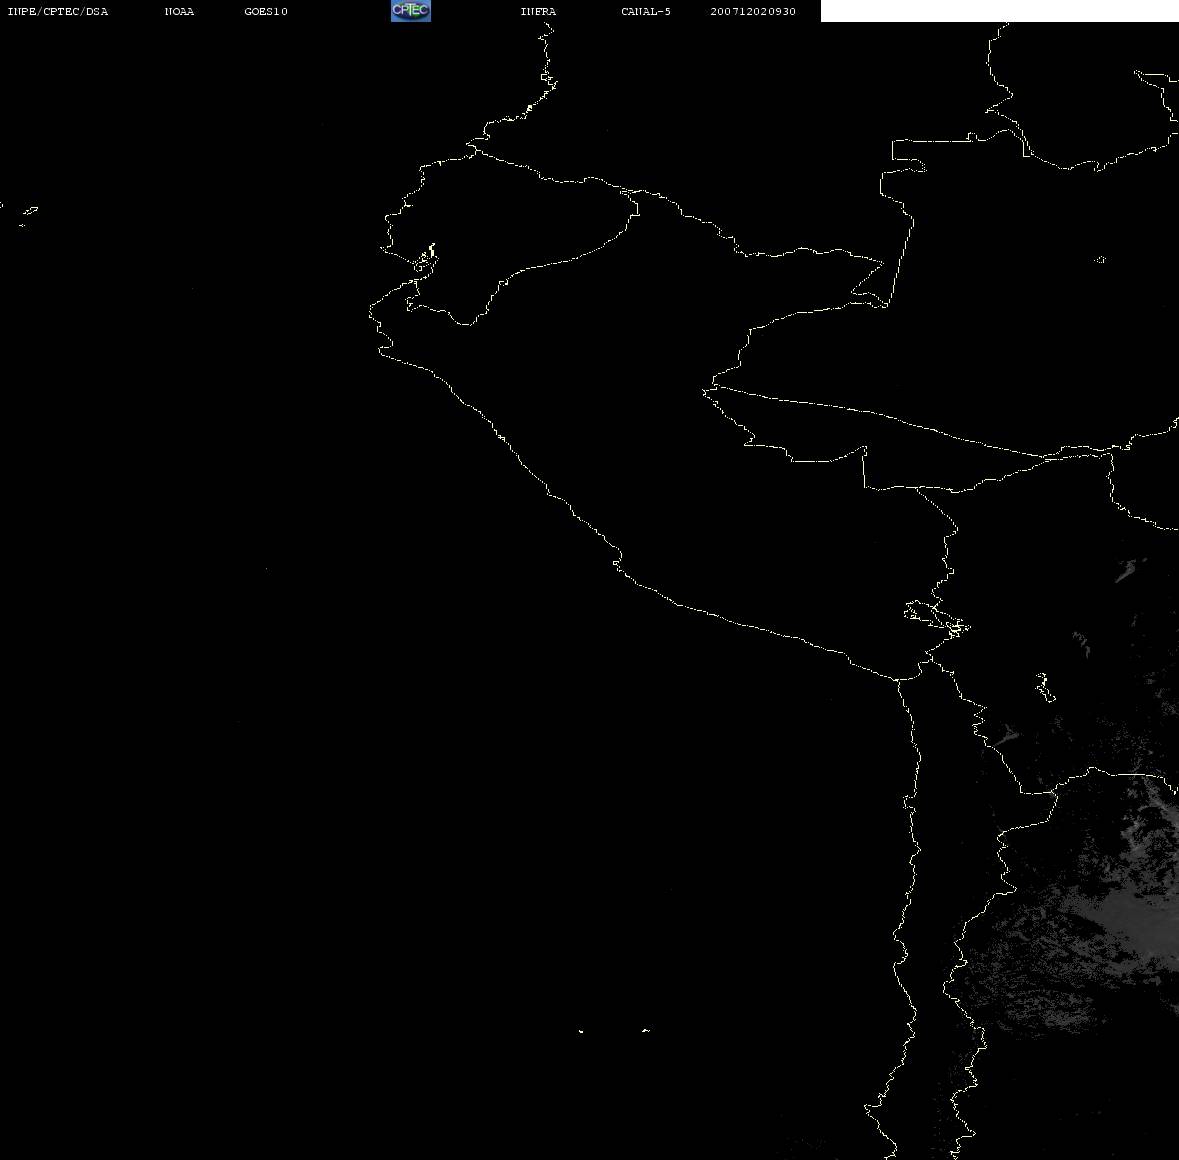The width and height of the screenshot is (1179, 1160).
Task: Click the GOES10 satellite label
Action: pyautogui.click(x=266, y=12)
